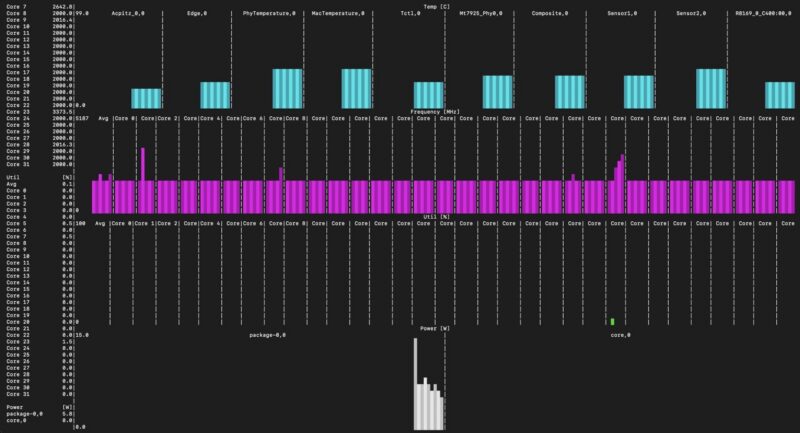The image size is (800, 433).
Task: Click 'package-0,0' label in the Power graph
Action: pyautogui.click(x=267, y=335)
